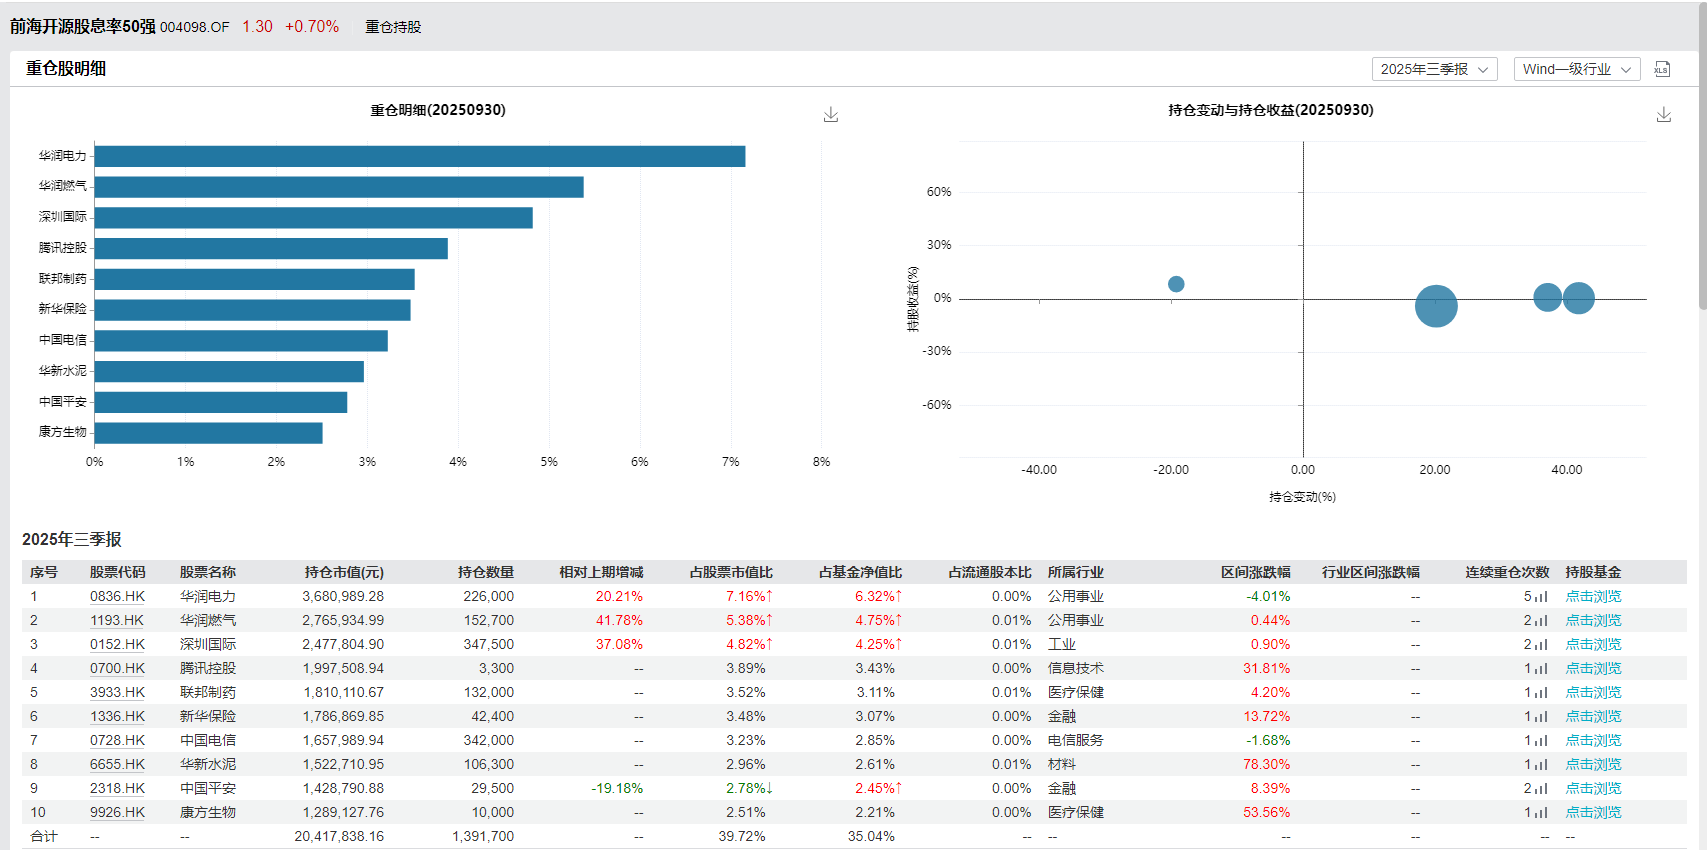Click the small bubble near -20 持仓变动

click(x=1176, y=284)
